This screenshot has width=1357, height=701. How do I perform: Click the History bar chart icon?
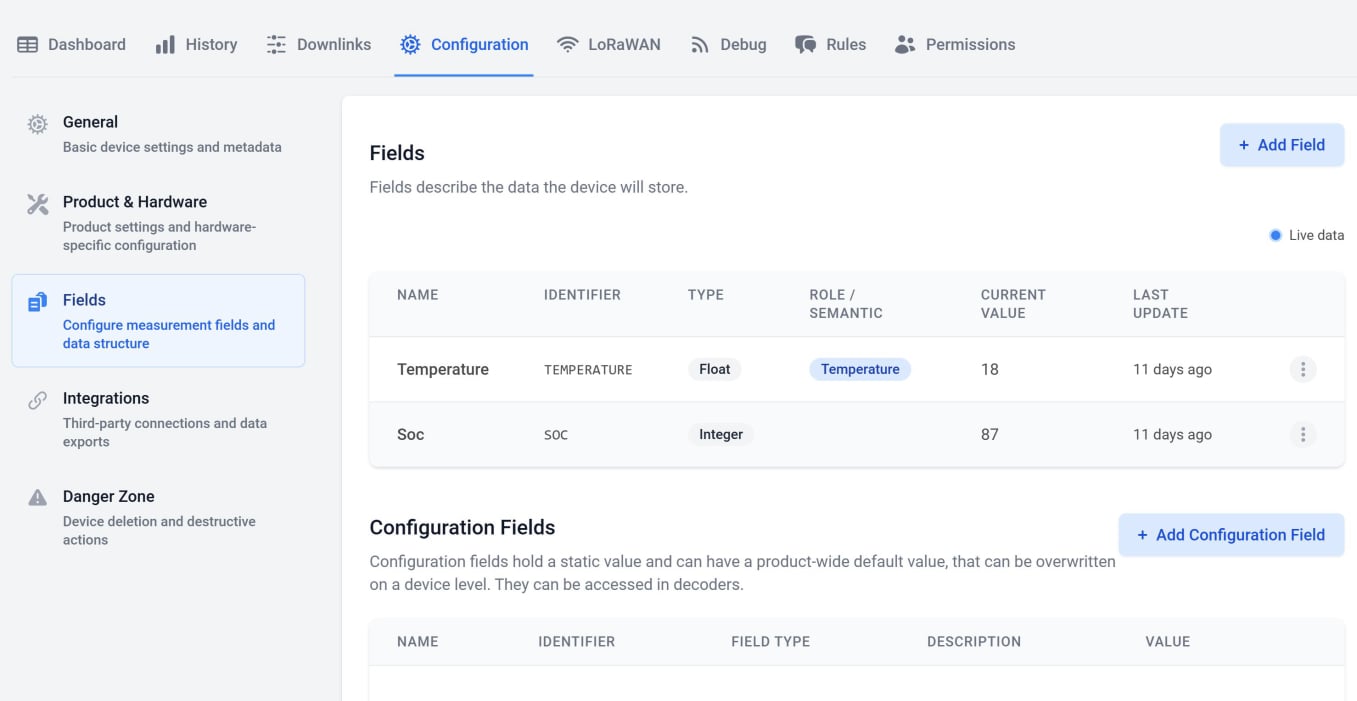click(165, 45)
